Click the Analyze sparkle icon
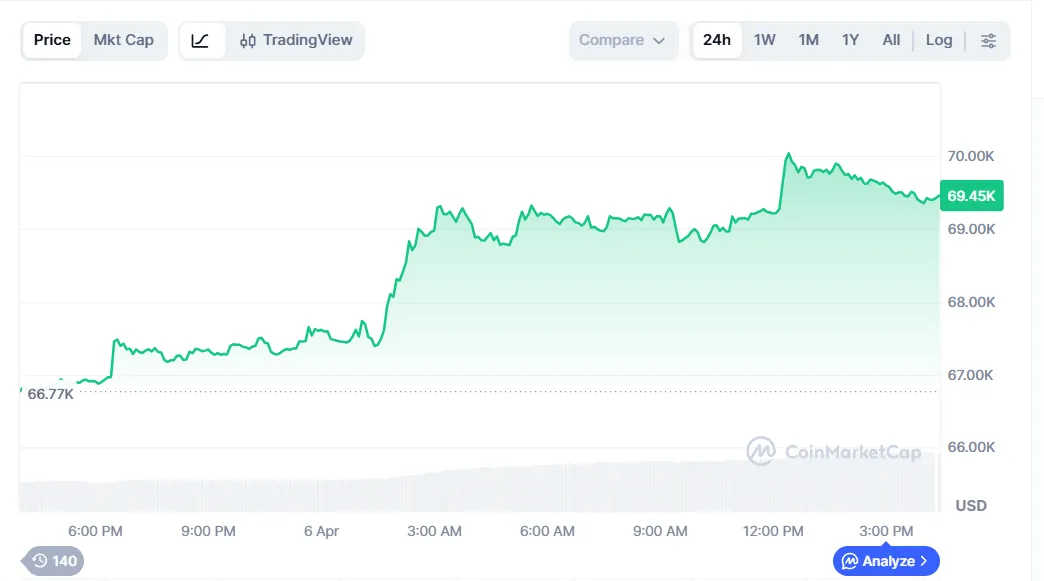Viewport: 1044px width, 581px height. [850, 561]
